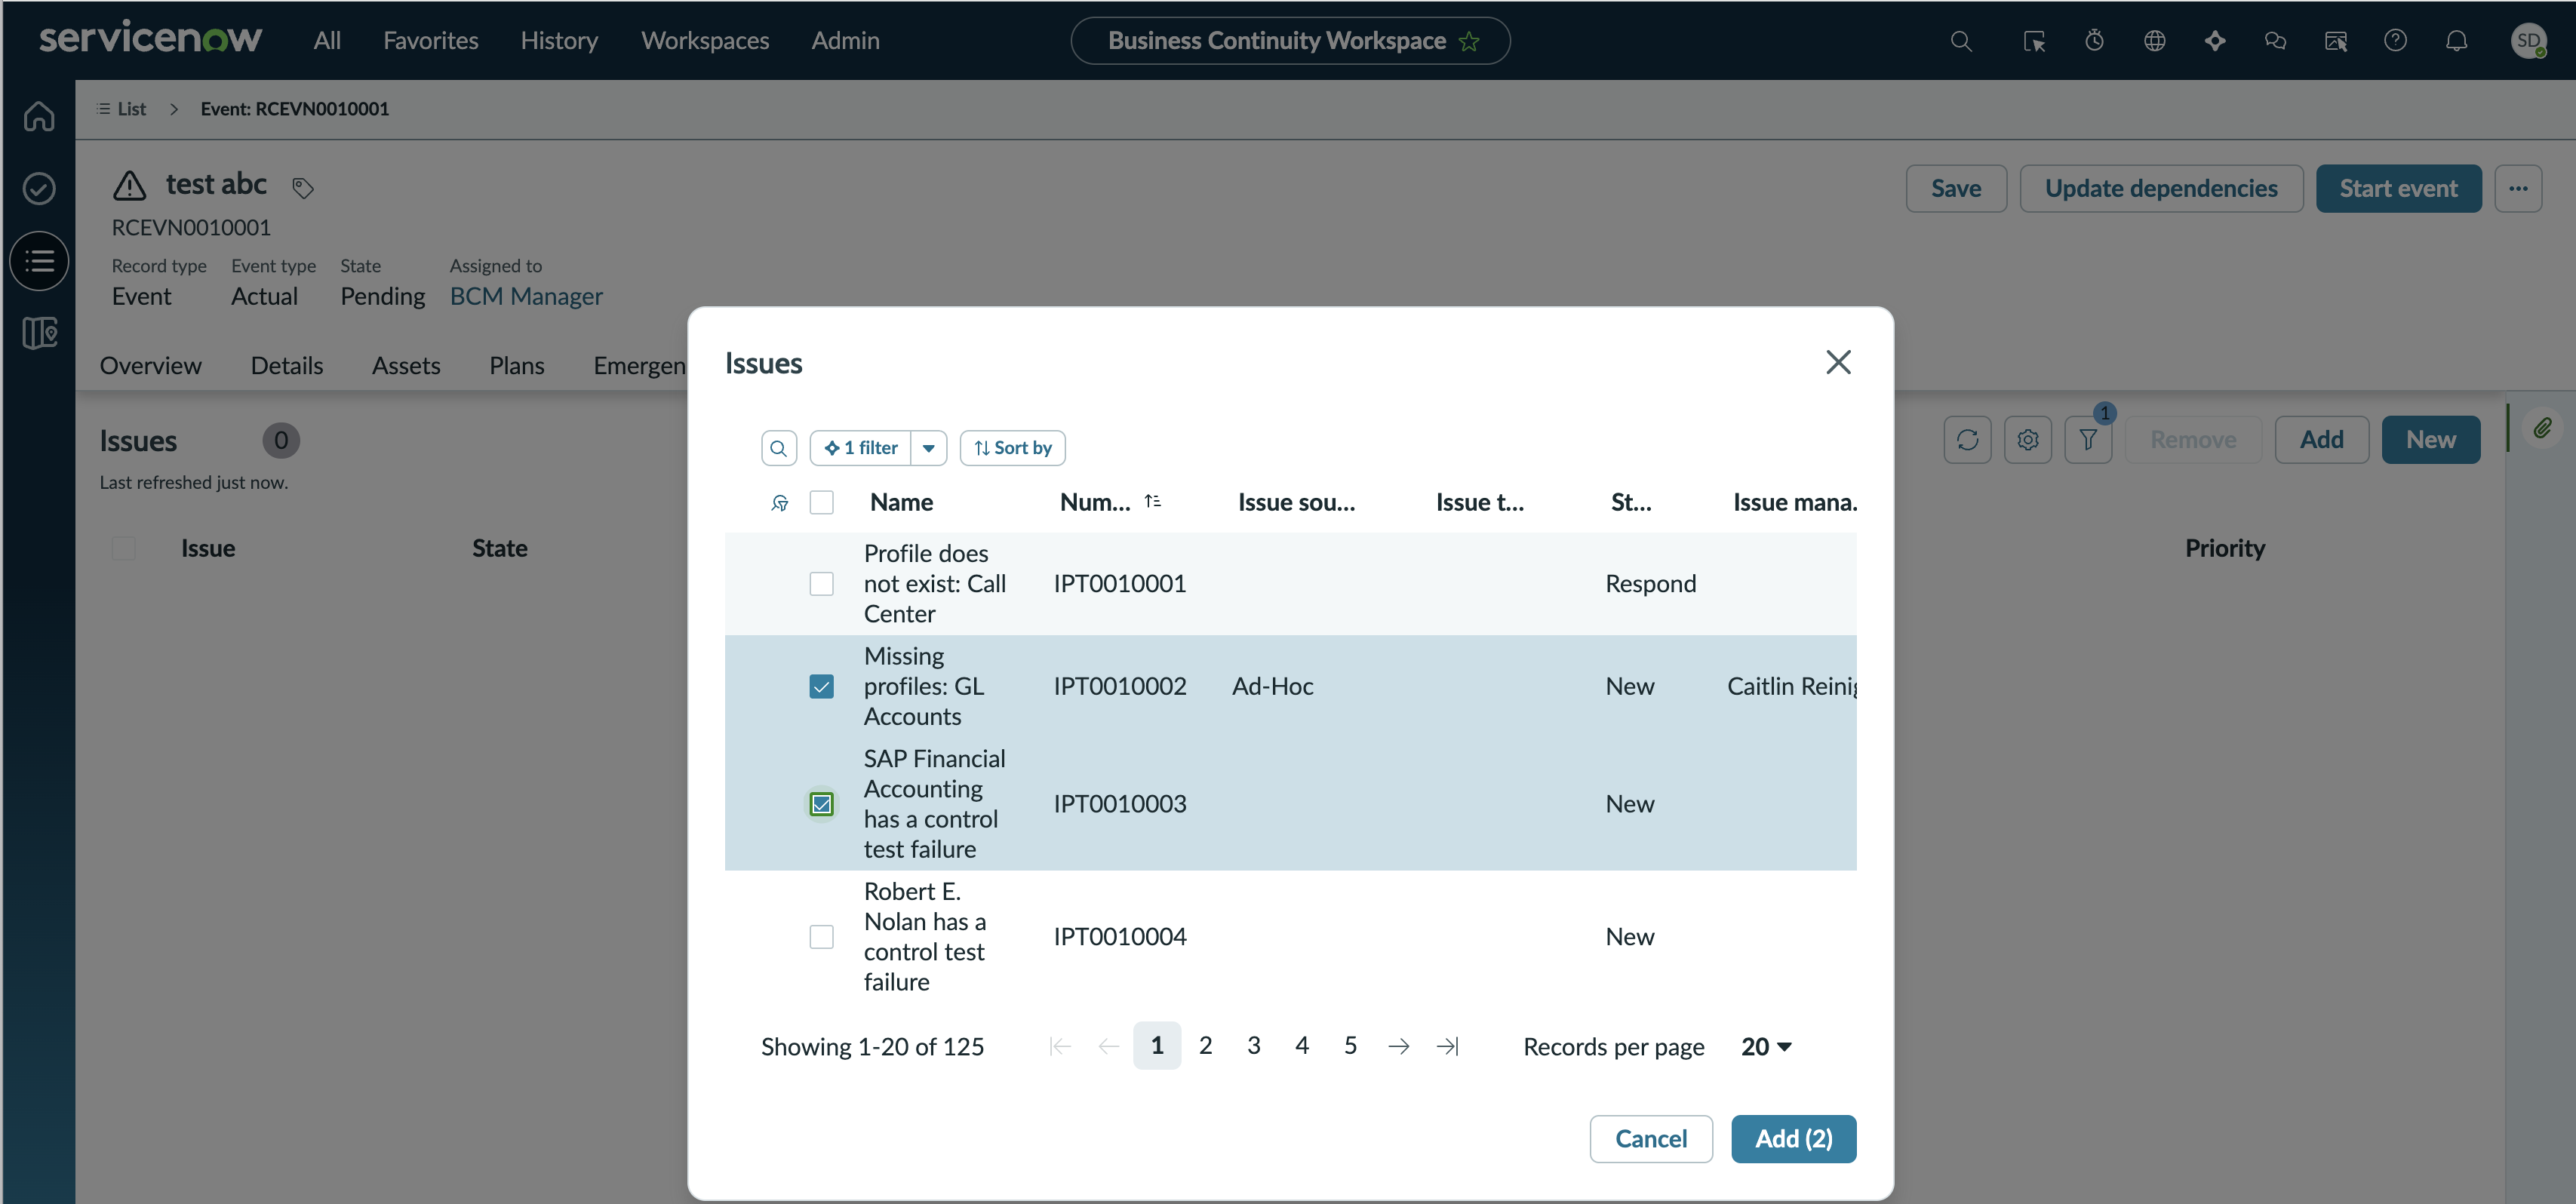
Task: Close the Issues dialog
Action: 1838,362
